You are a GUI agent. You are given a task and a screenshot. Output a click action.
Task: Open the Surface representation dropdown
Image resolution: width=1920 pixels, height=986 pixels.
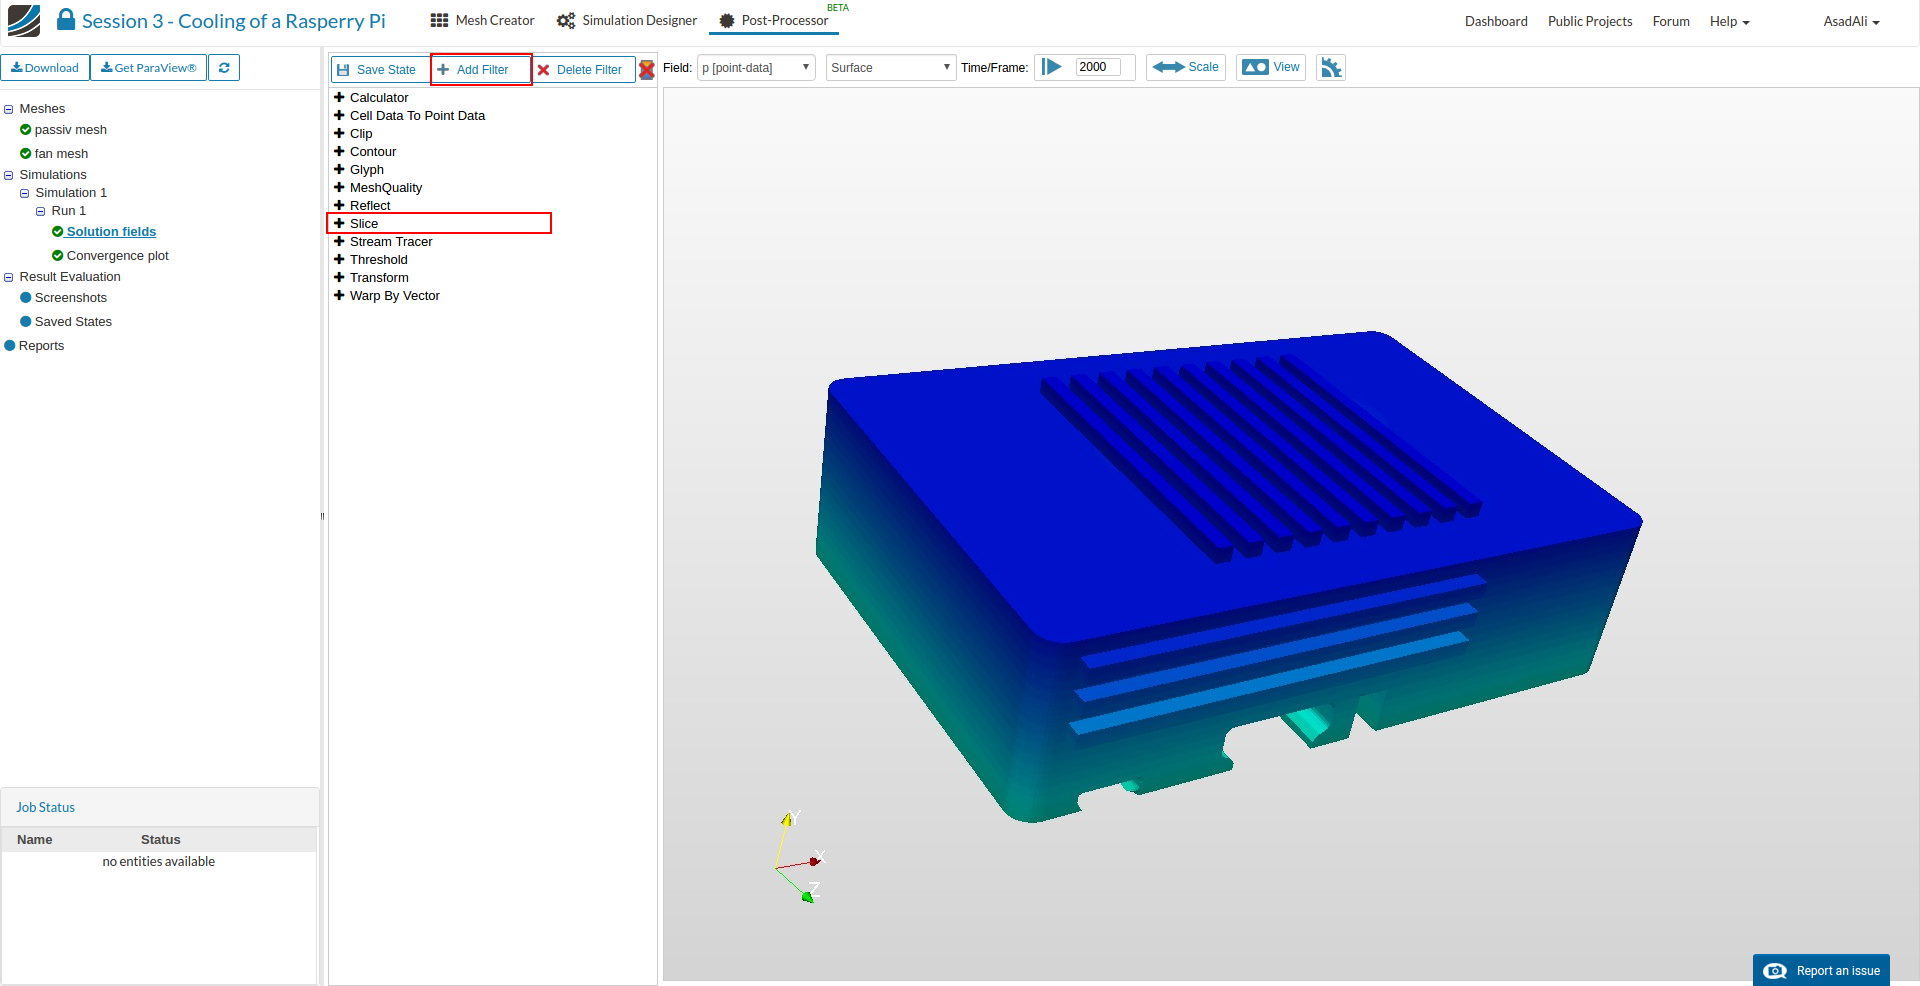[890, 68]
